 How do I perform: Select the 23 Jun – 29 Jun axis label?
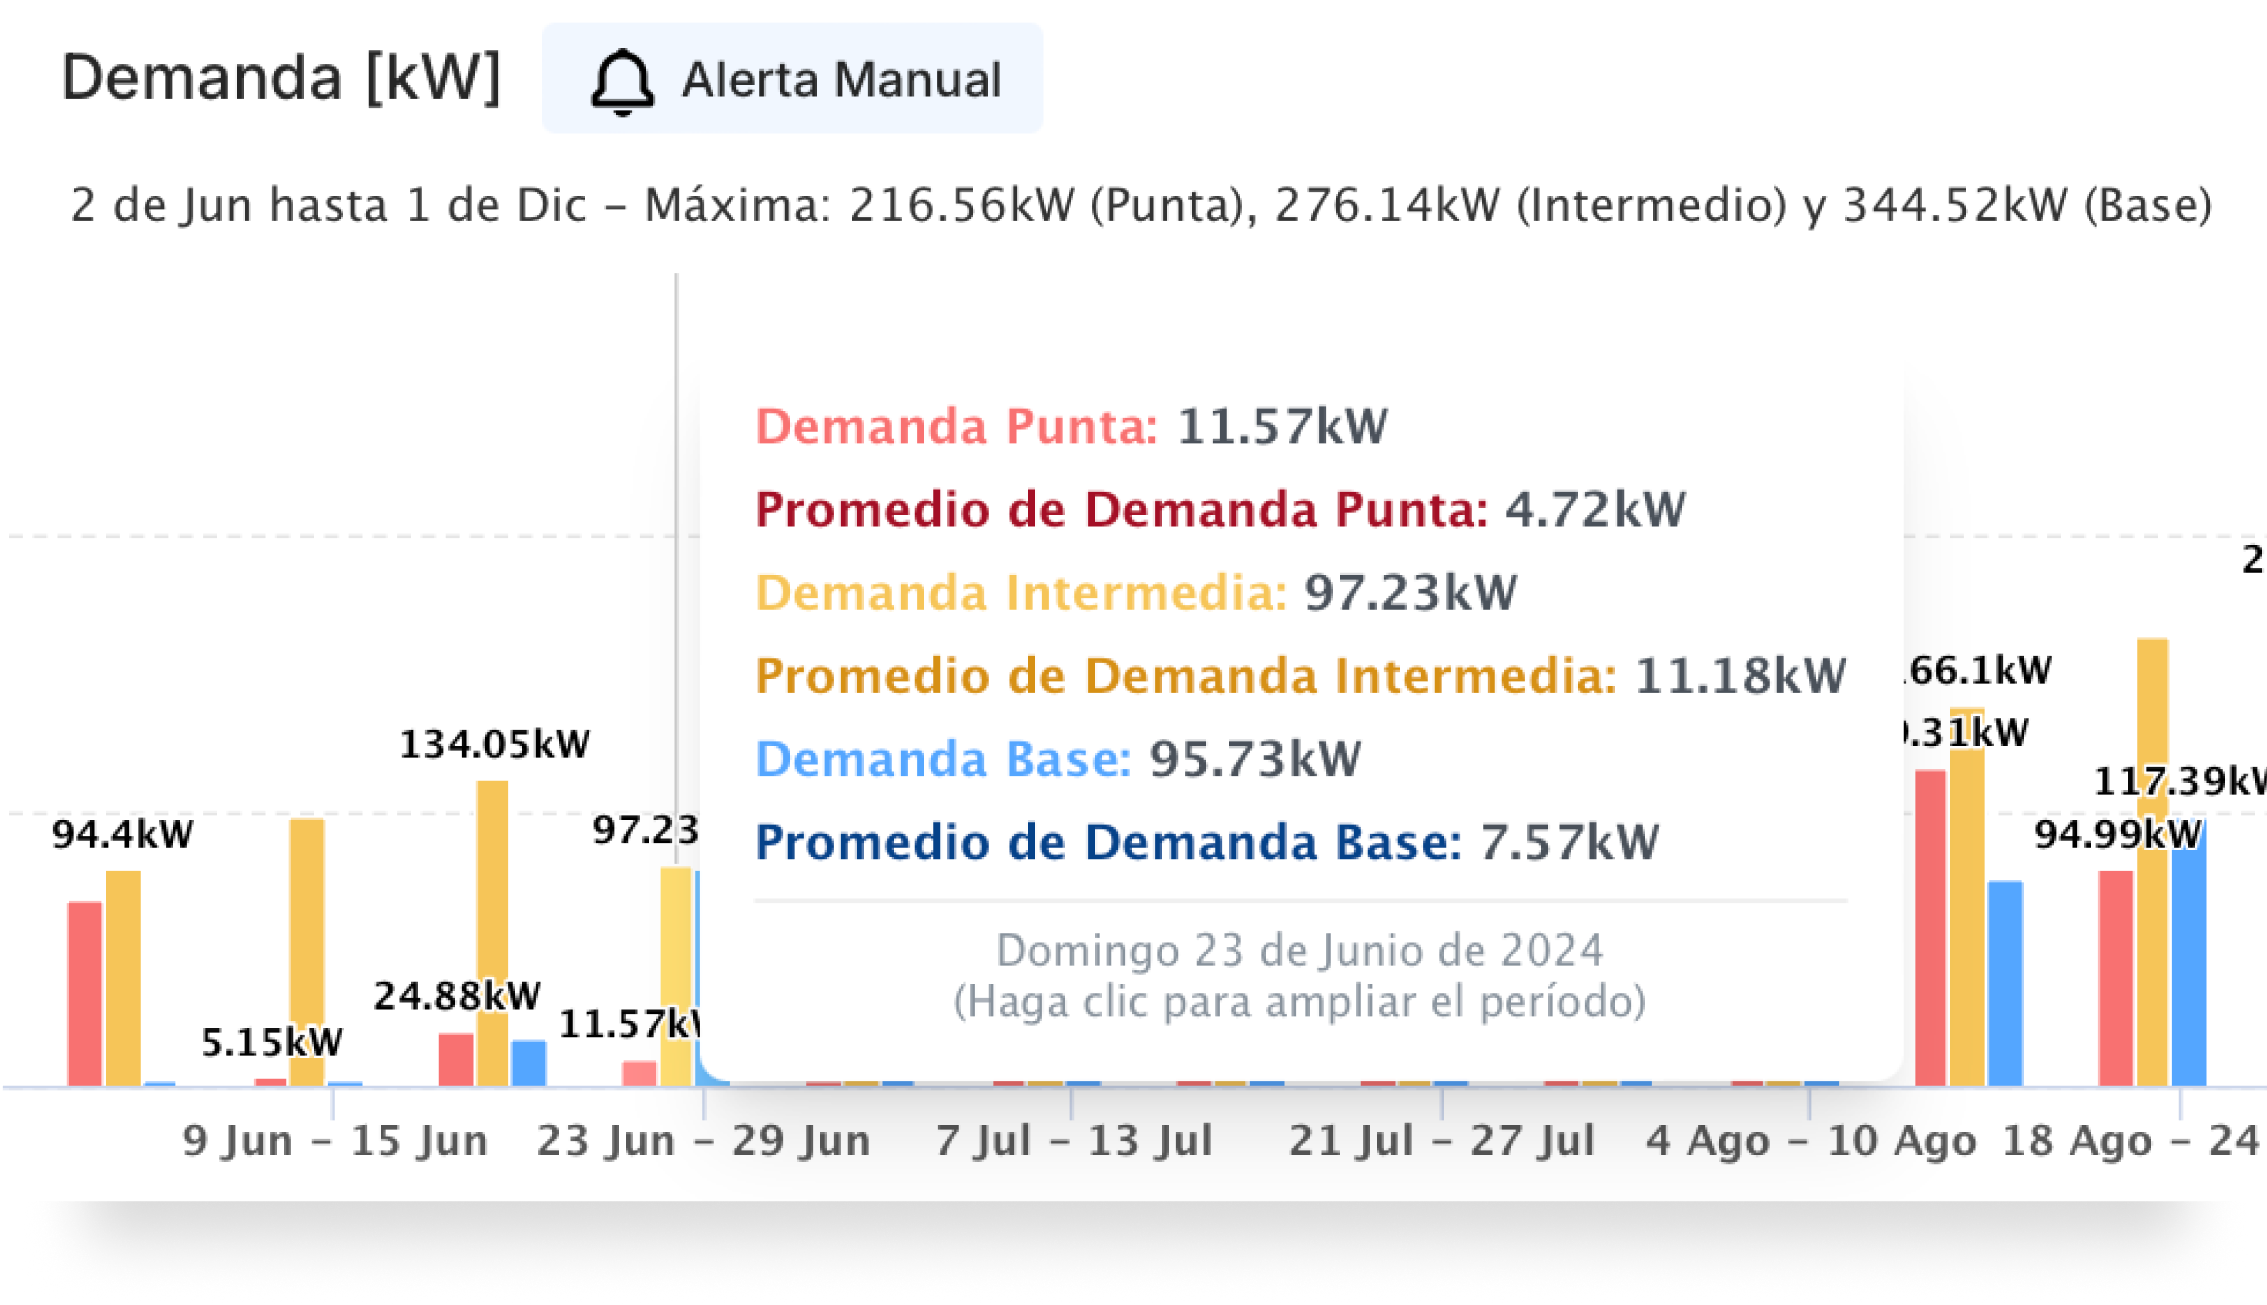coord(703,1141)
